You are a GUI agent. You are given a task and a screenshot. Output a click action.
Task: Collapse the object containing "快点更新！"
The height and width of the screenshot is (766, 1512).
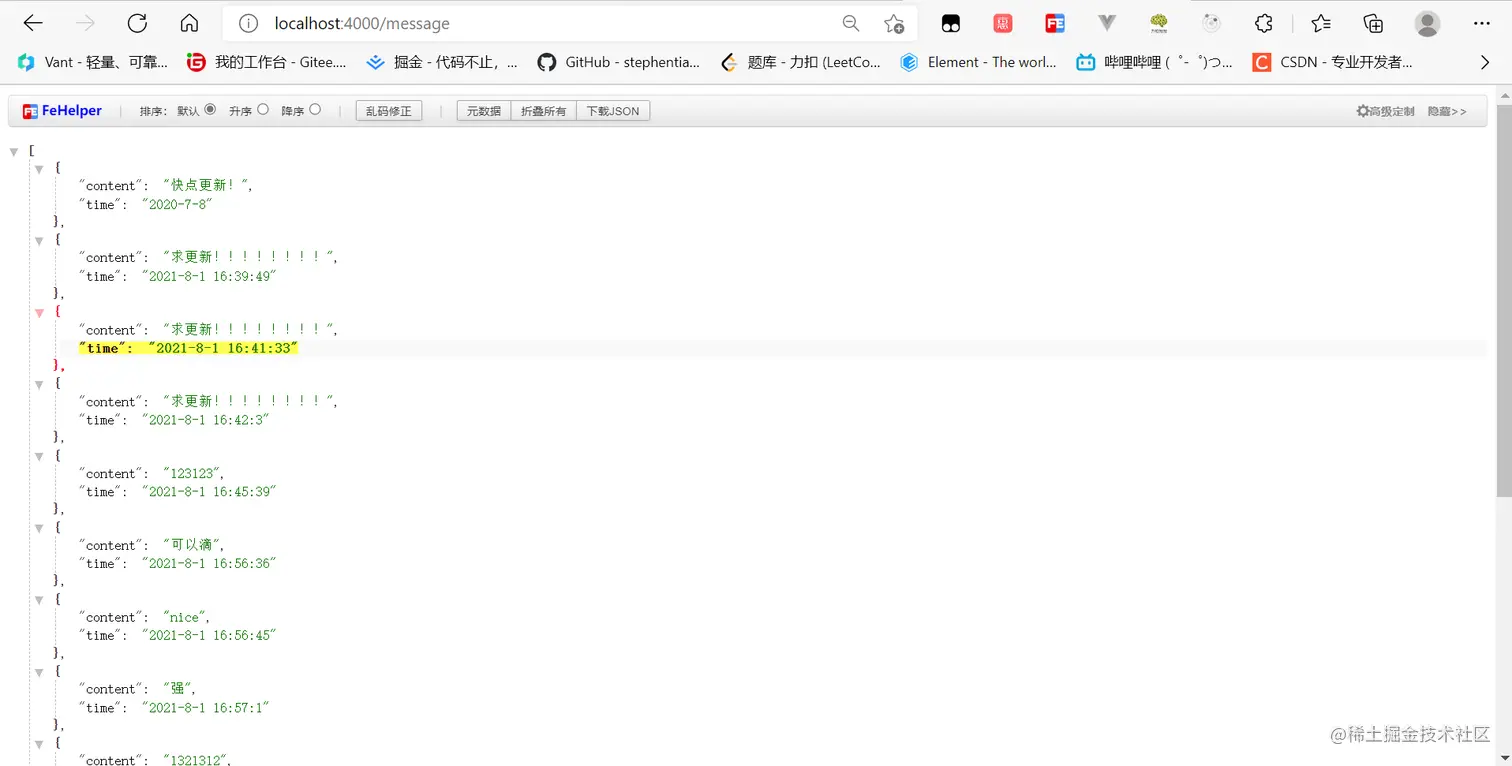[x=39, y=169]
